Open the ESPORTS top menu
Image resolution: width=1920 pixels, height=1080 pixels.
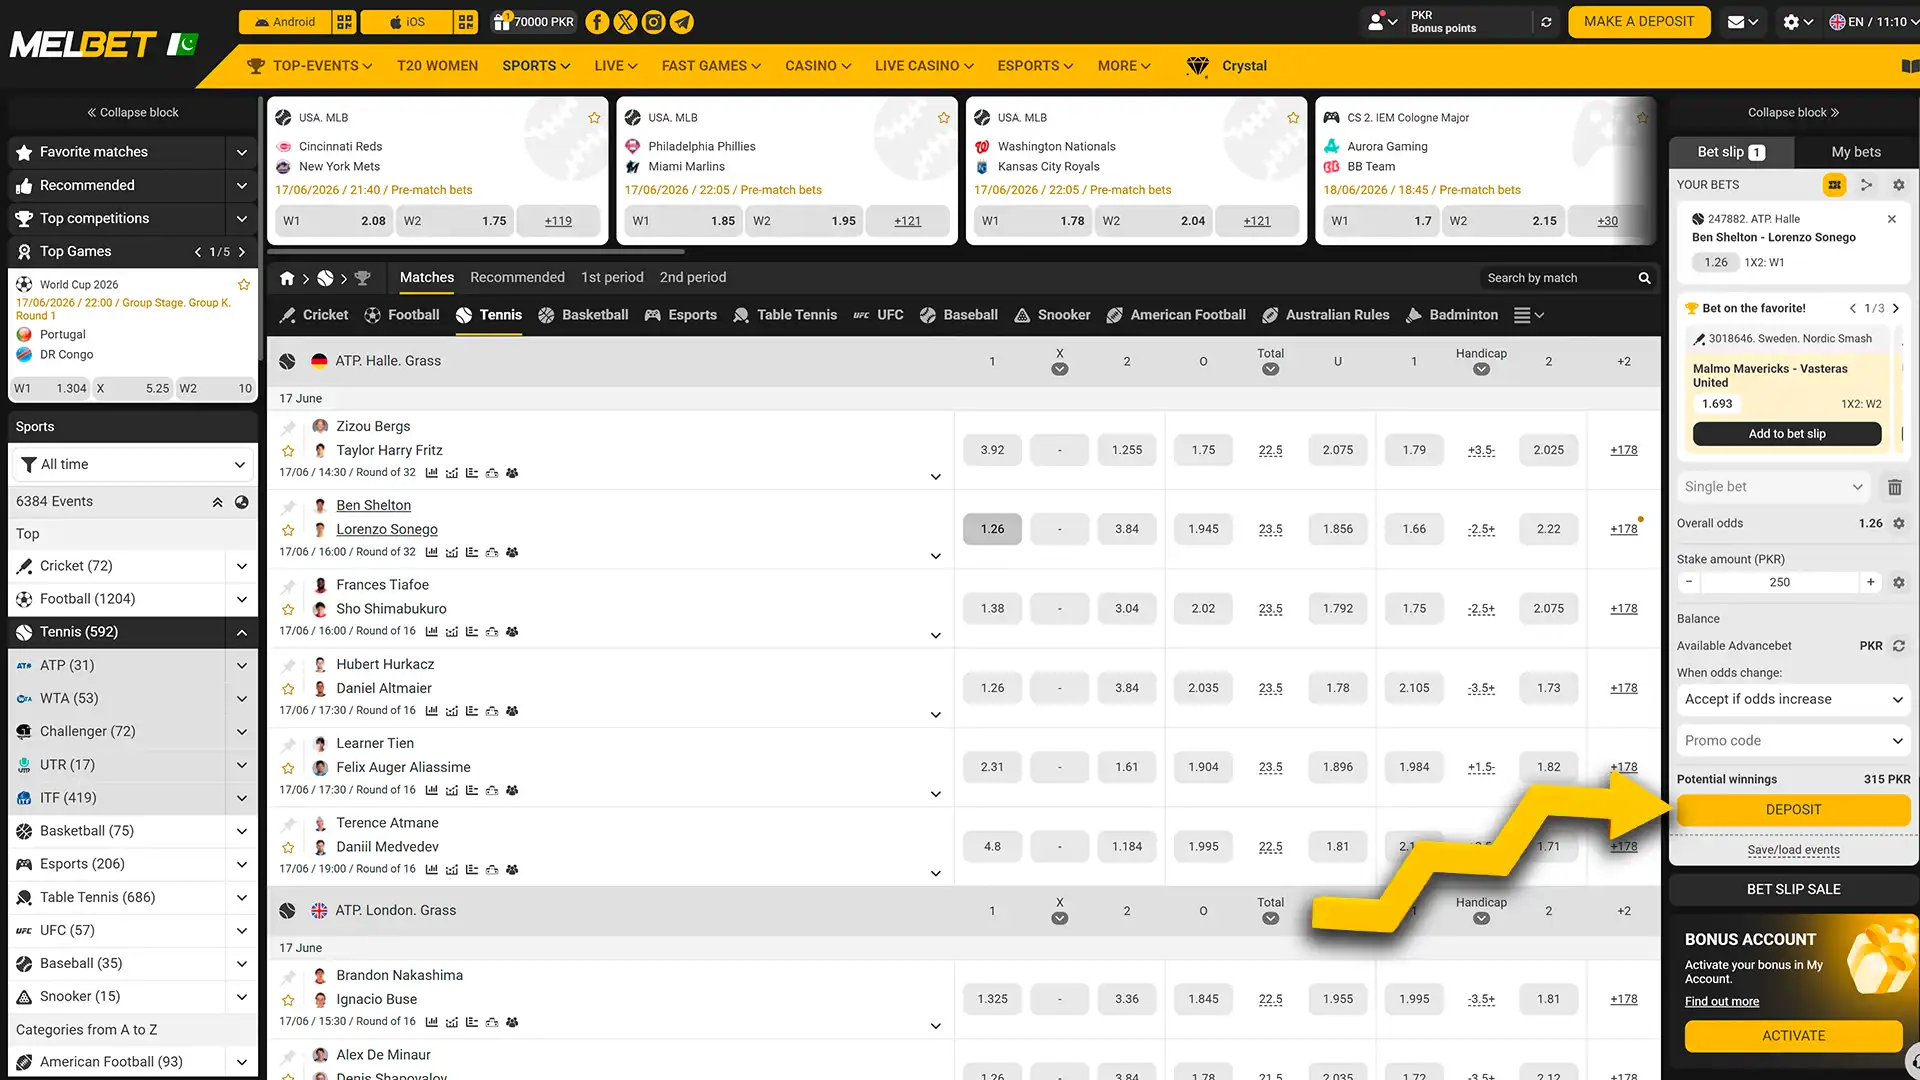coord(1035,66)
